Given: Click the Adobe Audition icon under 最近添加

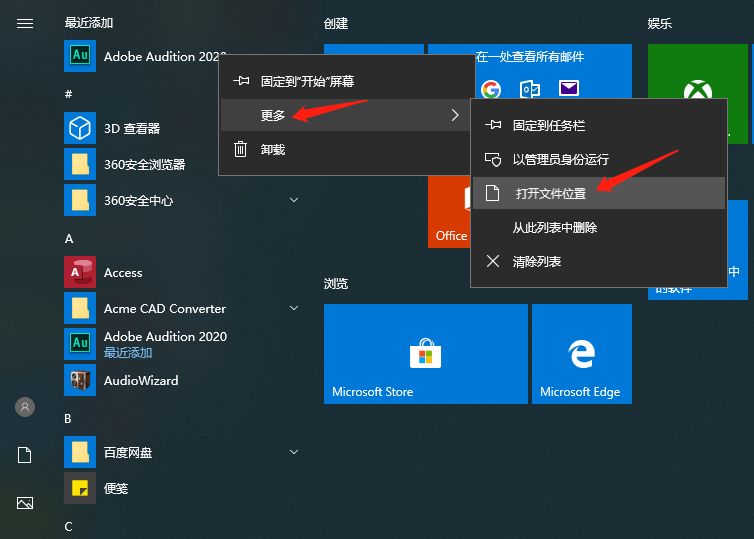Looking at the screenshot, I should tap(80, 56).
